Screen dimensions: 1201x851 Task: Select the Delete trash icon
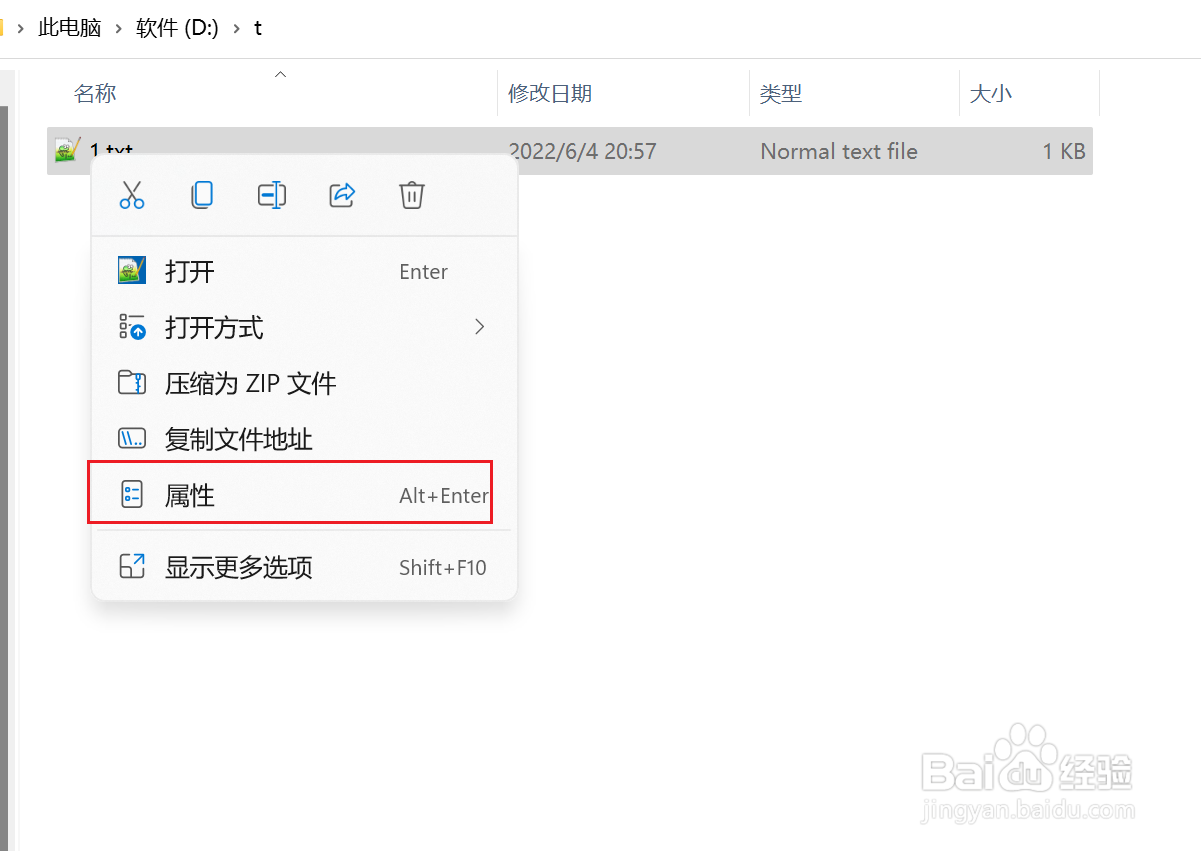412,195
